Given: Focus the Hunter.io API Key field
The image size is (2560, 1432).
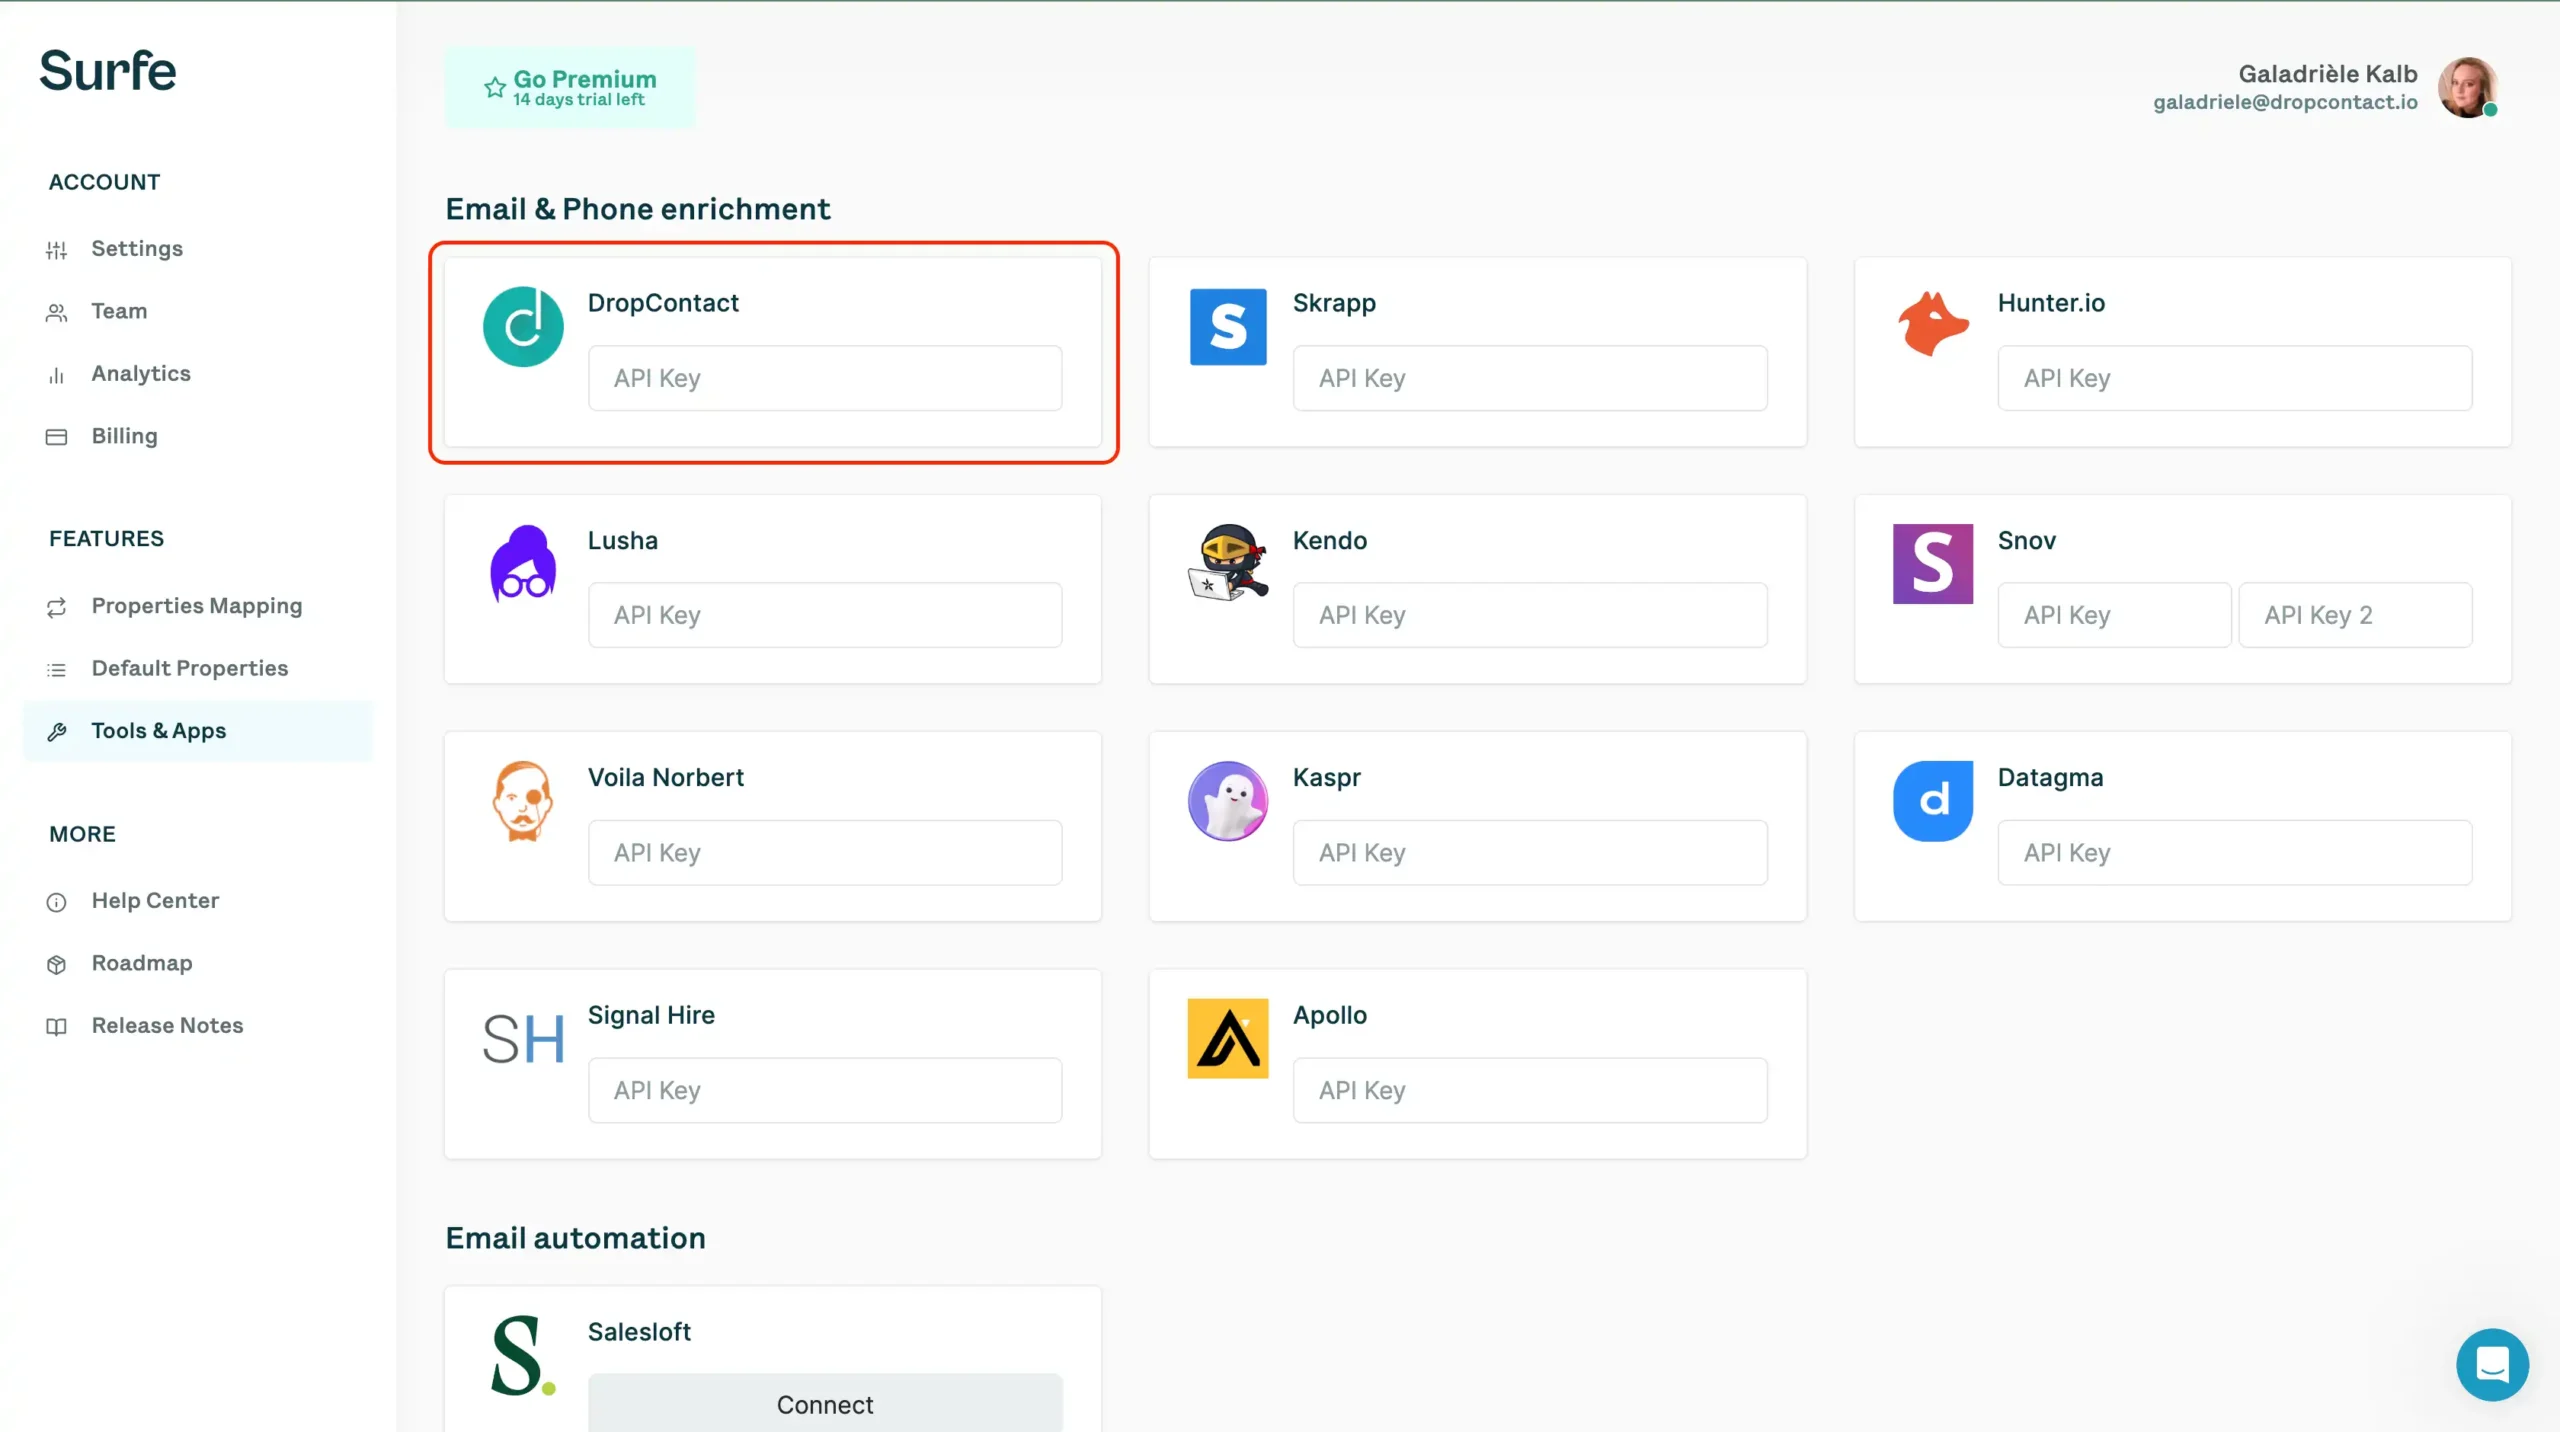Looking at the screenshot, I should 2235,378.
